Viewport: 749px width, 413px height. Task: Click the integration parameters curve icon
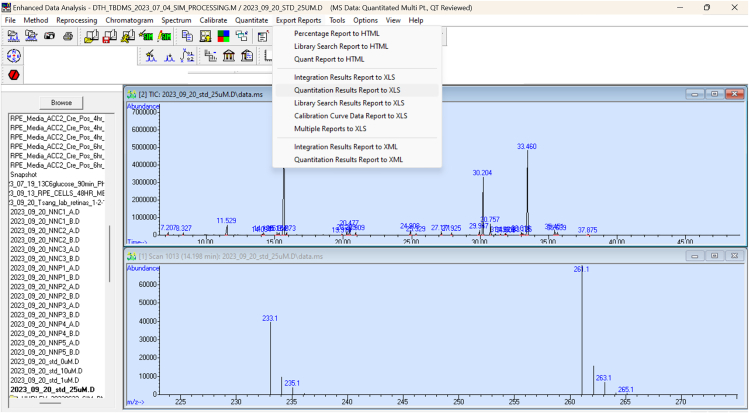click(187, 56)
